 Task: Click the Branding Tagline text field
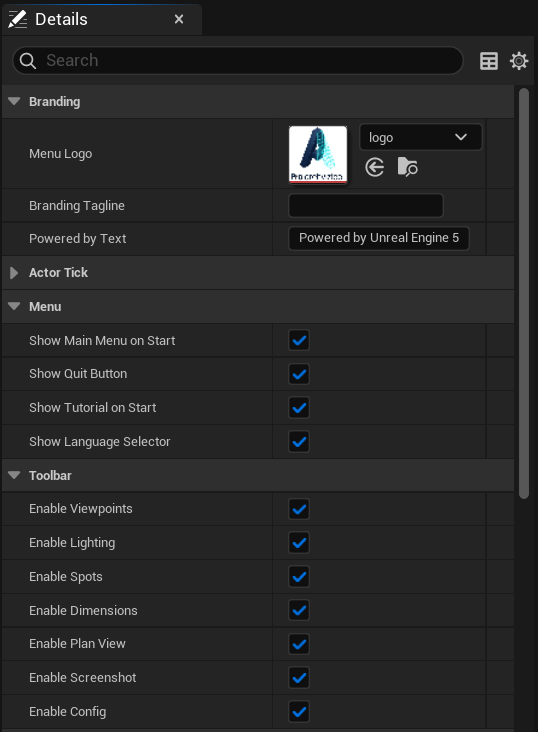366,205
